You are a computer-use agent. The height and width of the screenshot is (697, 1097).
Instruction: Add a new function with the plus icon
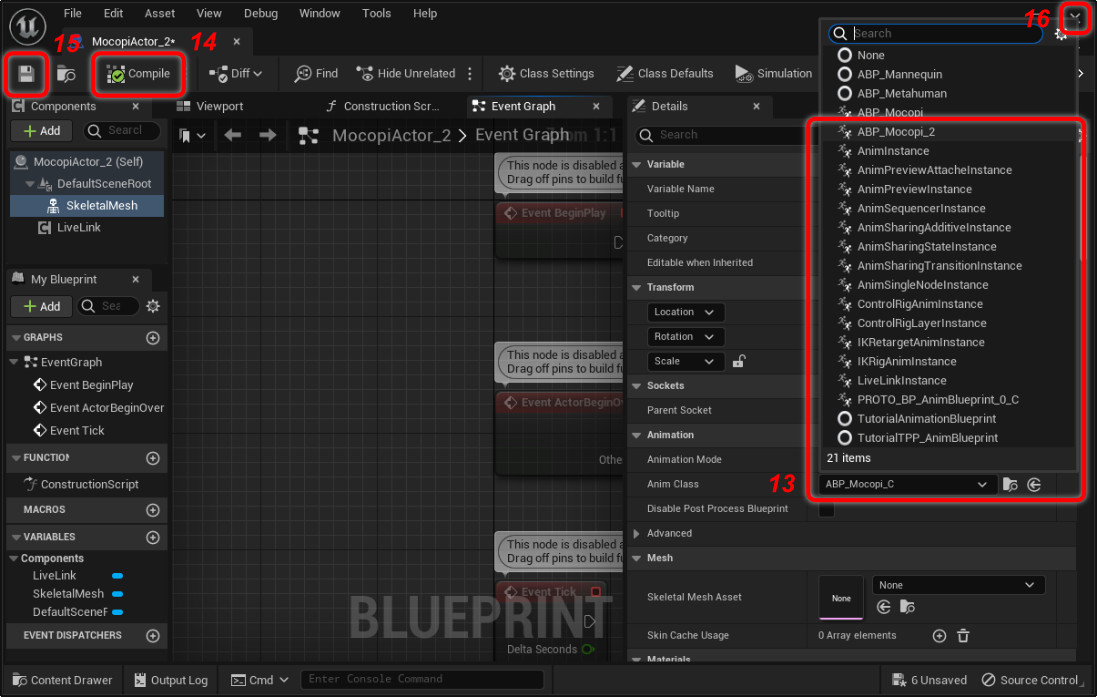[153, 458]
